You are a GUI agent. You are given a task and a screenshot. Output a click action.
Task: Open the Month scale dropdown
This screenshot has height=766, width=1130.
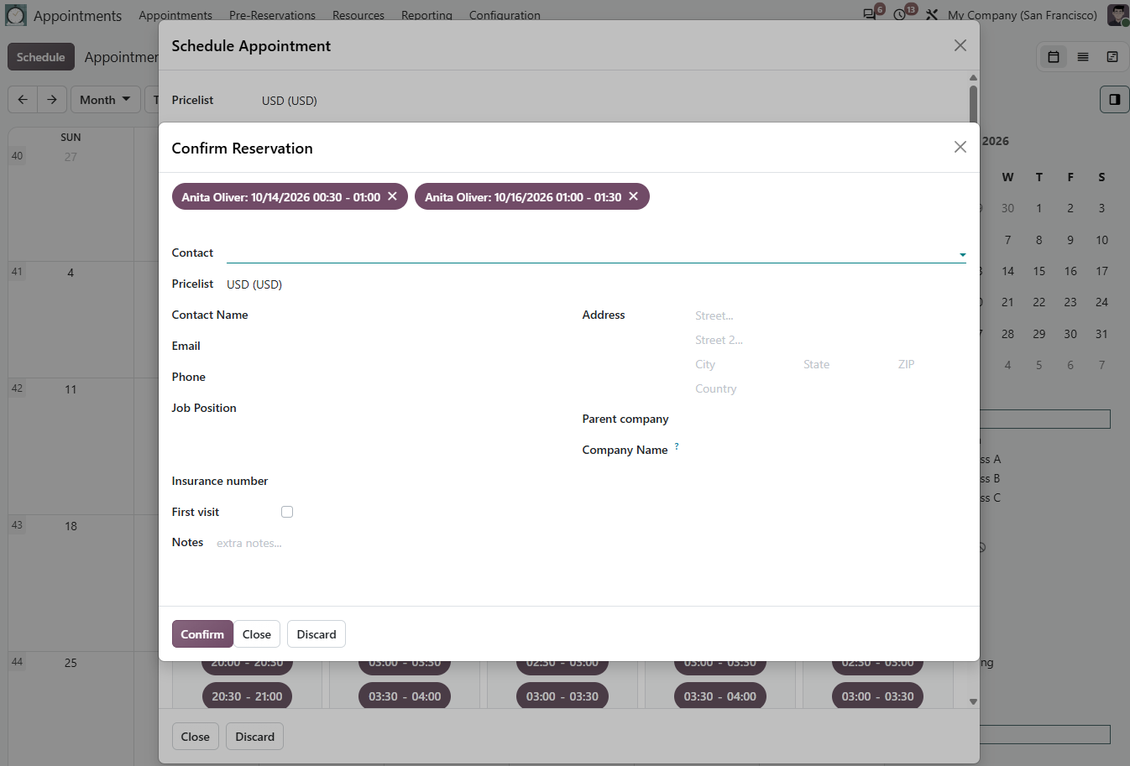click(x=105, y=99)
